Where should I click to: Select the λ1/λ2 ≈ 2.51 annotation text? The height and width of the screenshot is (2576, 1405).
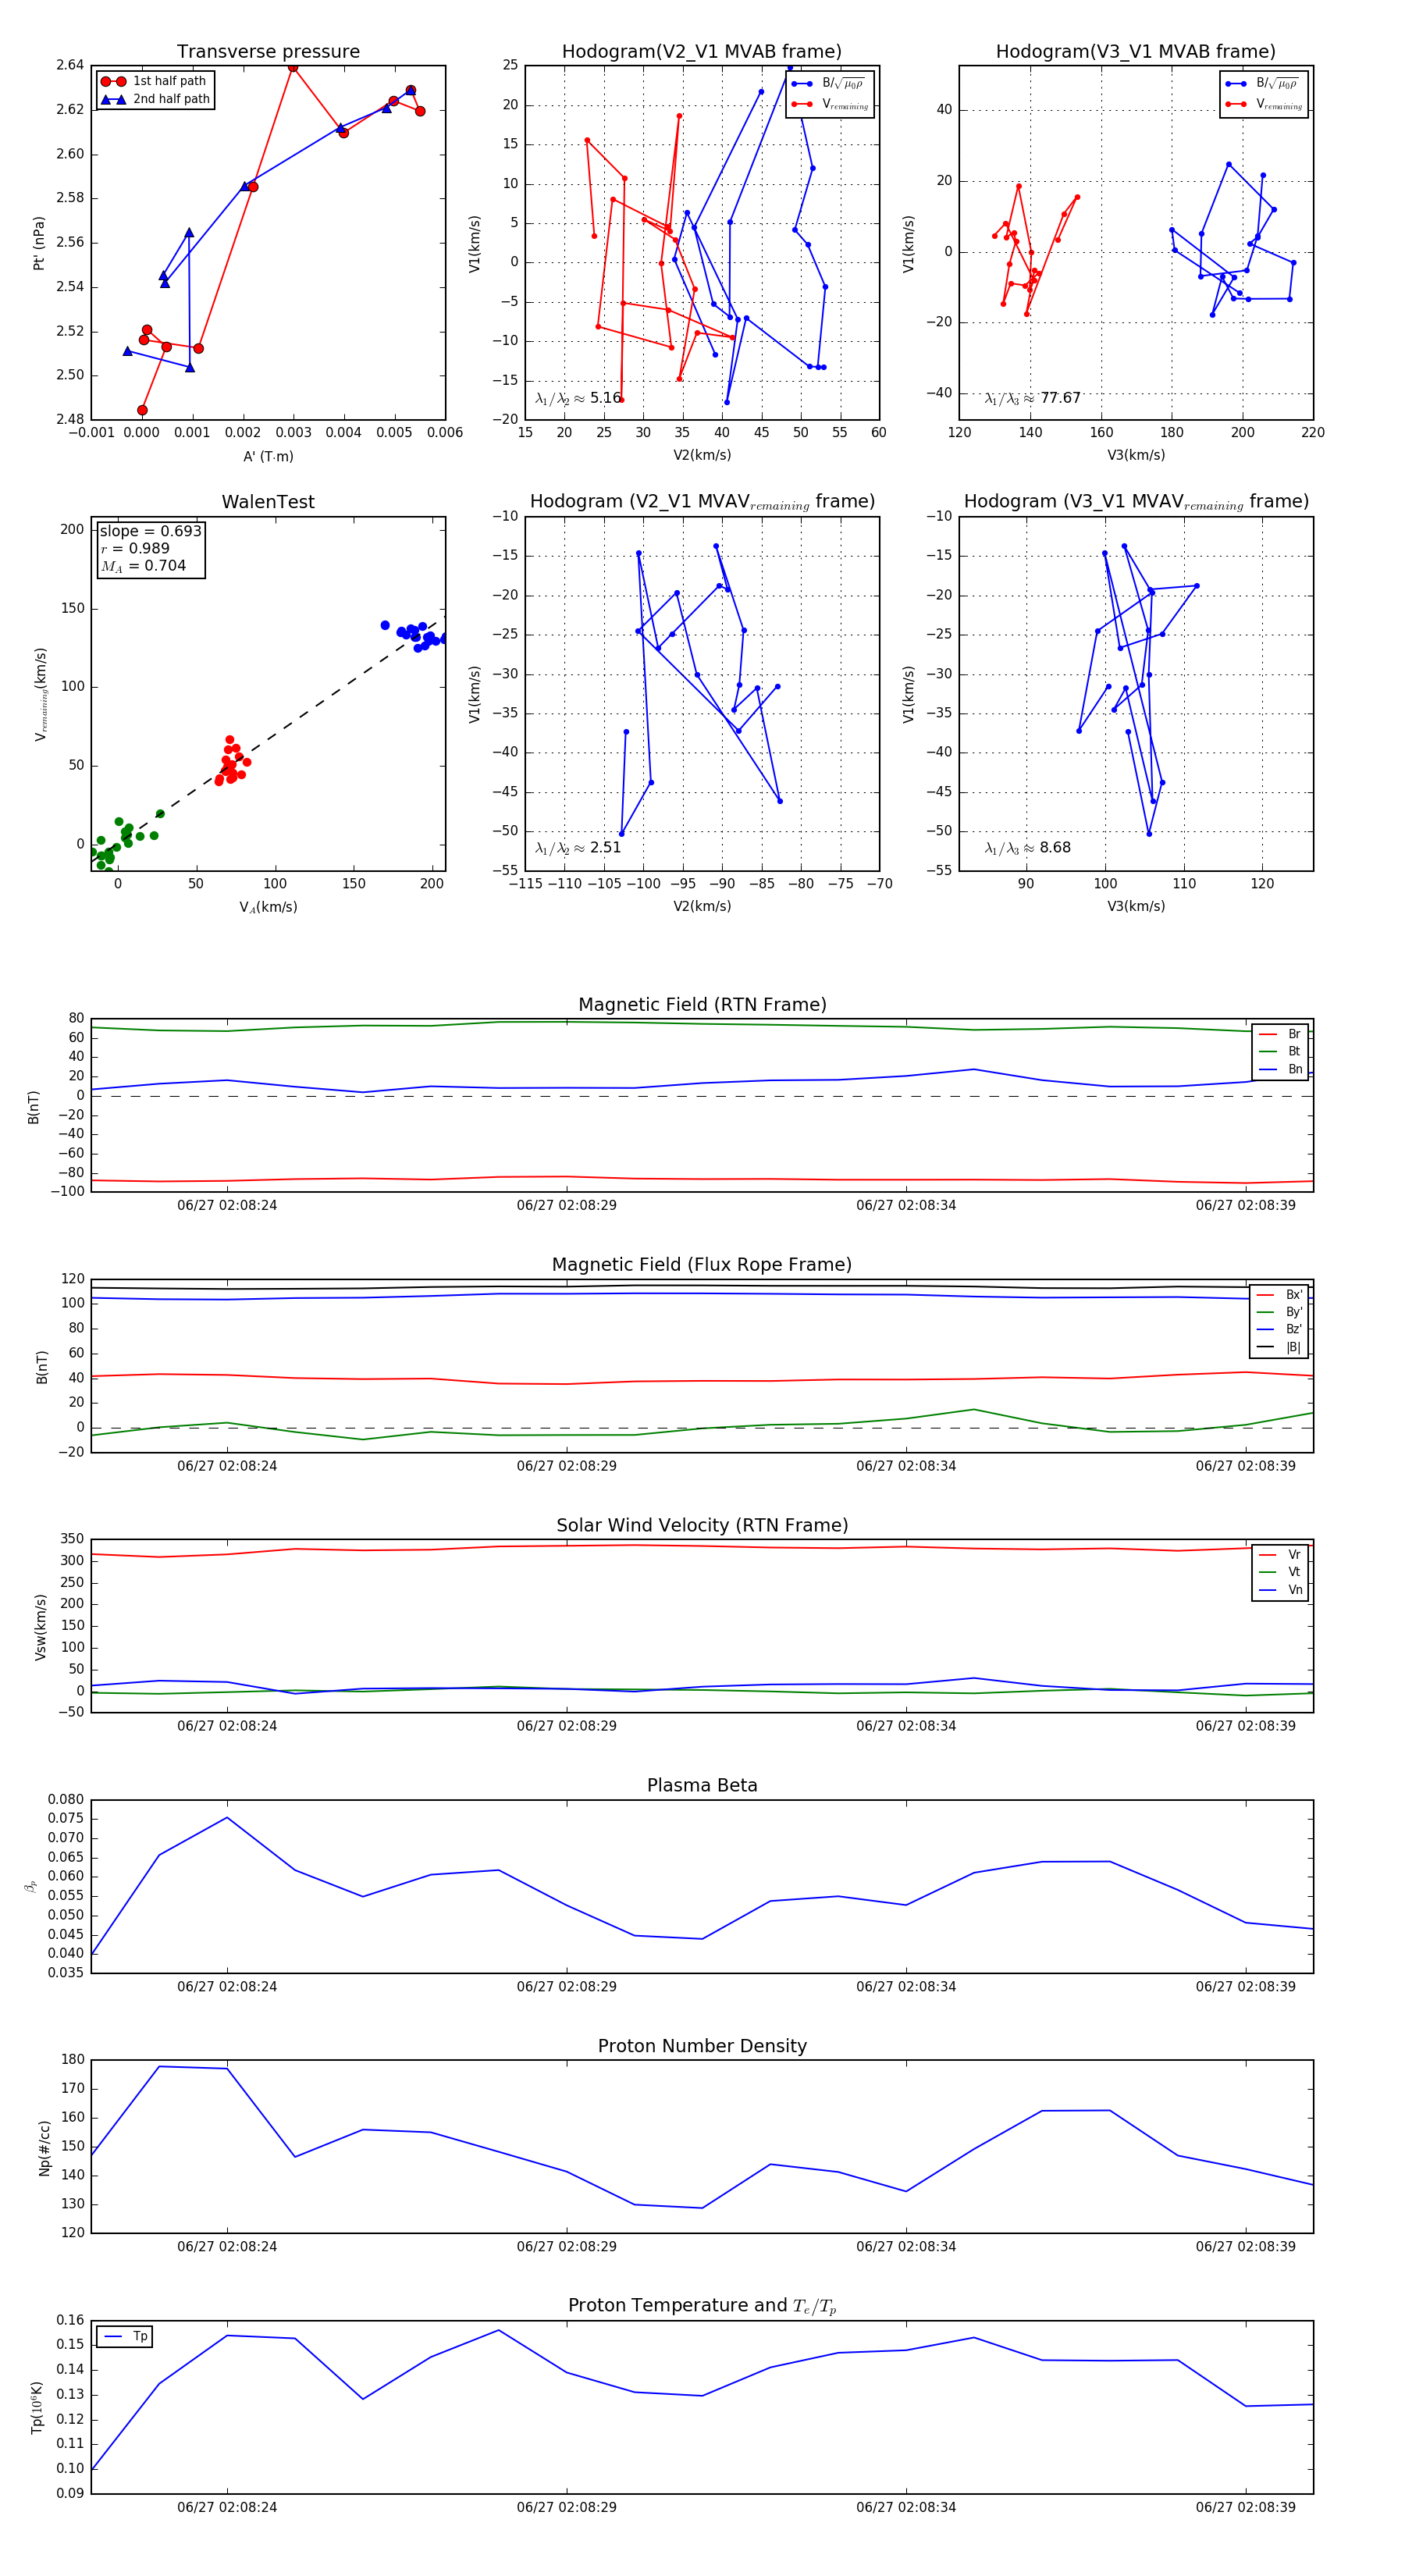pyautogui.click(x=578, y=848)
